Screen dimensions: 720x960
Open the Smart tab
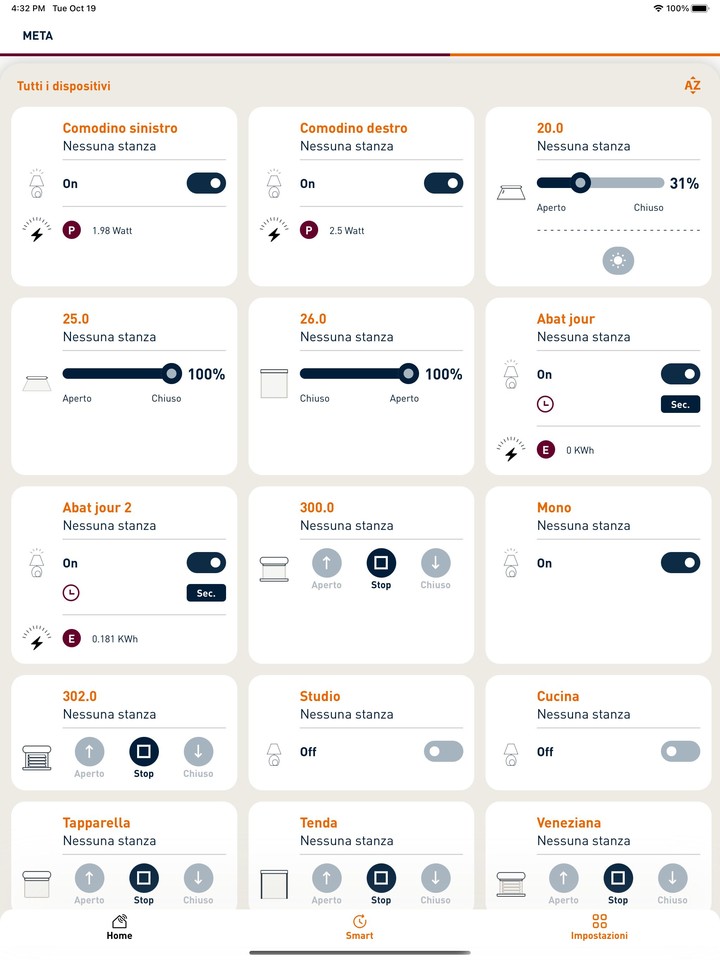click(x=360, y=927)
